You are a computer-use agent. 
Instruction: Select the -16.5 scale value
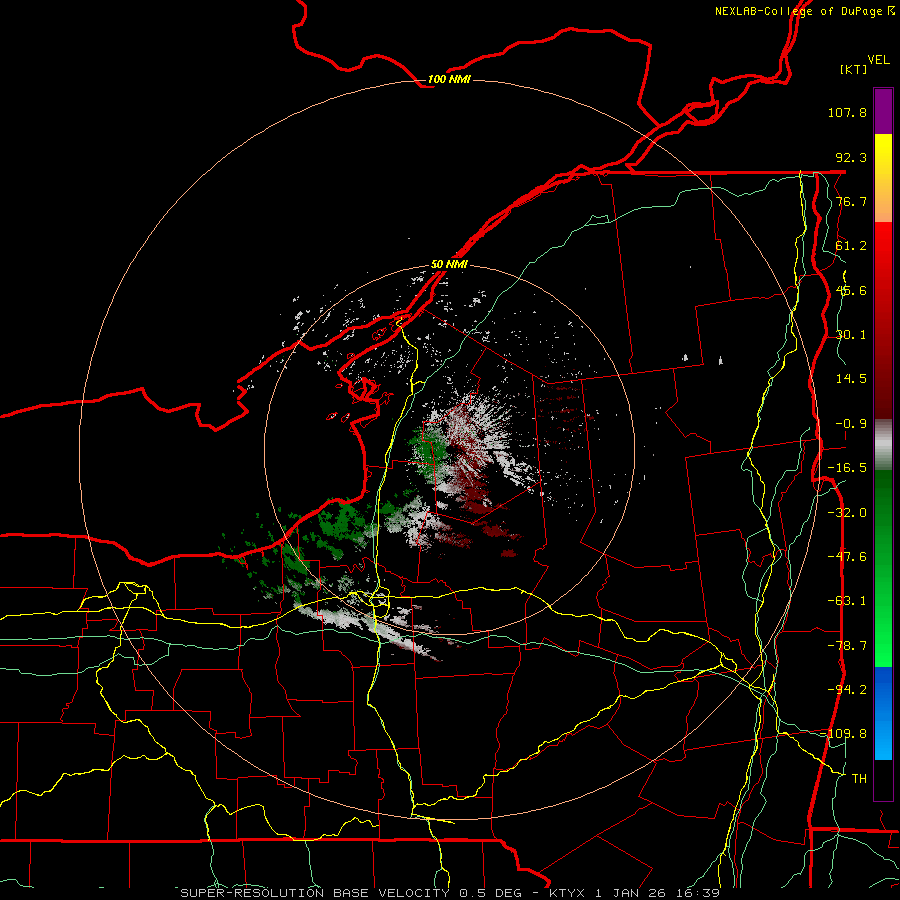click(847, 468)
